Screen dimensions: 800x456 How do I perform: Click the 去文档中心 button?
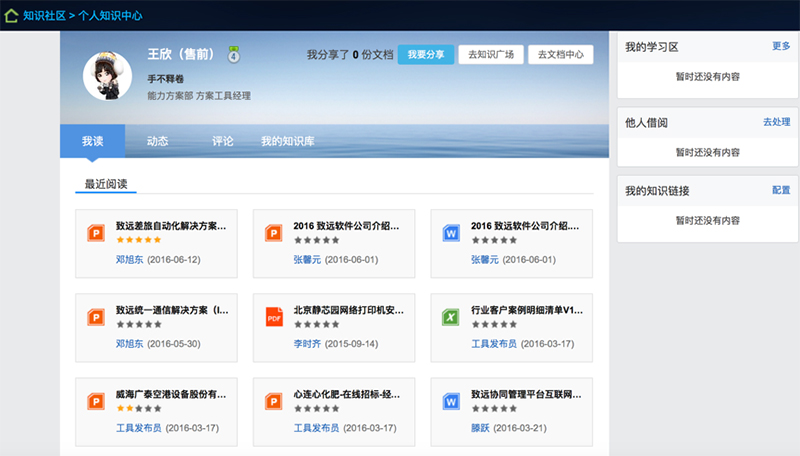click(x=561, y=55)
